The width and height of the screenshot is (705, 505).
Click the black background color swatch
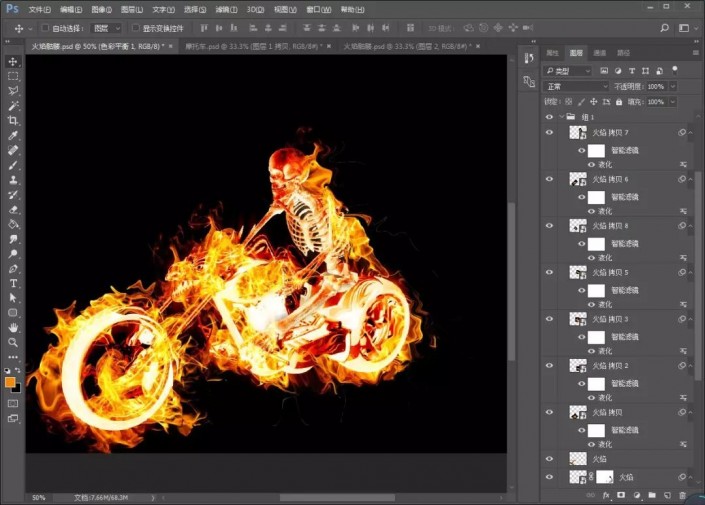coord(18,389)
